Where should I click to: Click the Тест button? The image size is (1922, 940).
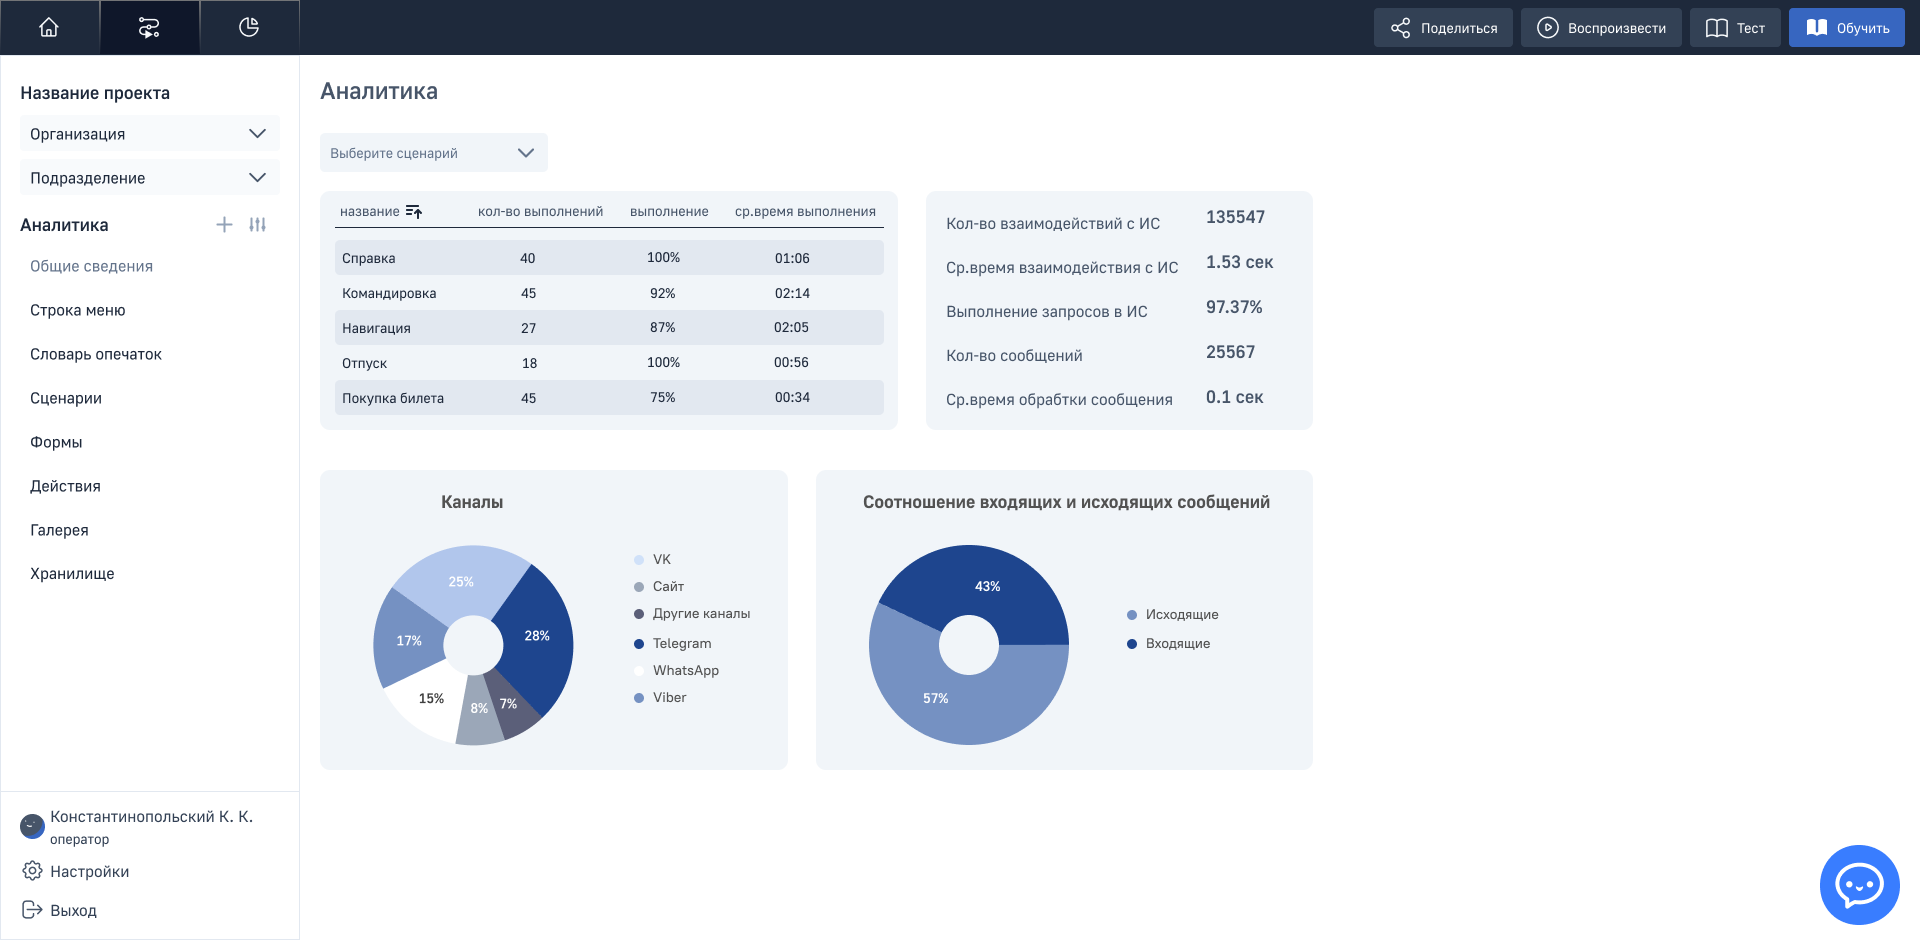pos(1735,28)
